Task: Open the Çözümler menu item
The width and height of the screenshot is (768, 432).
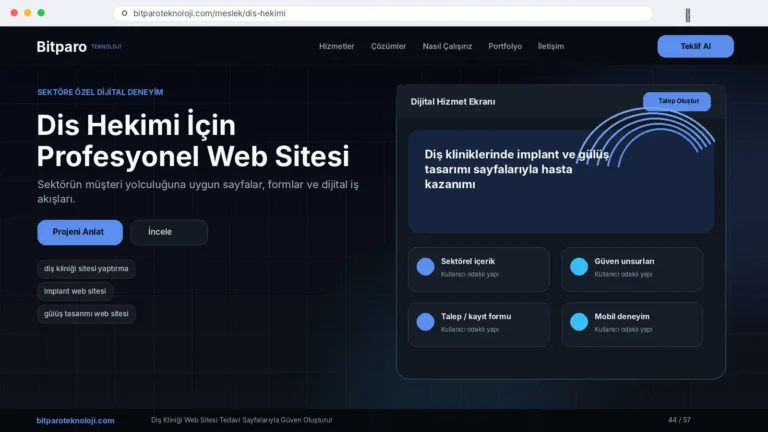Action: click(x=388, y=46)
